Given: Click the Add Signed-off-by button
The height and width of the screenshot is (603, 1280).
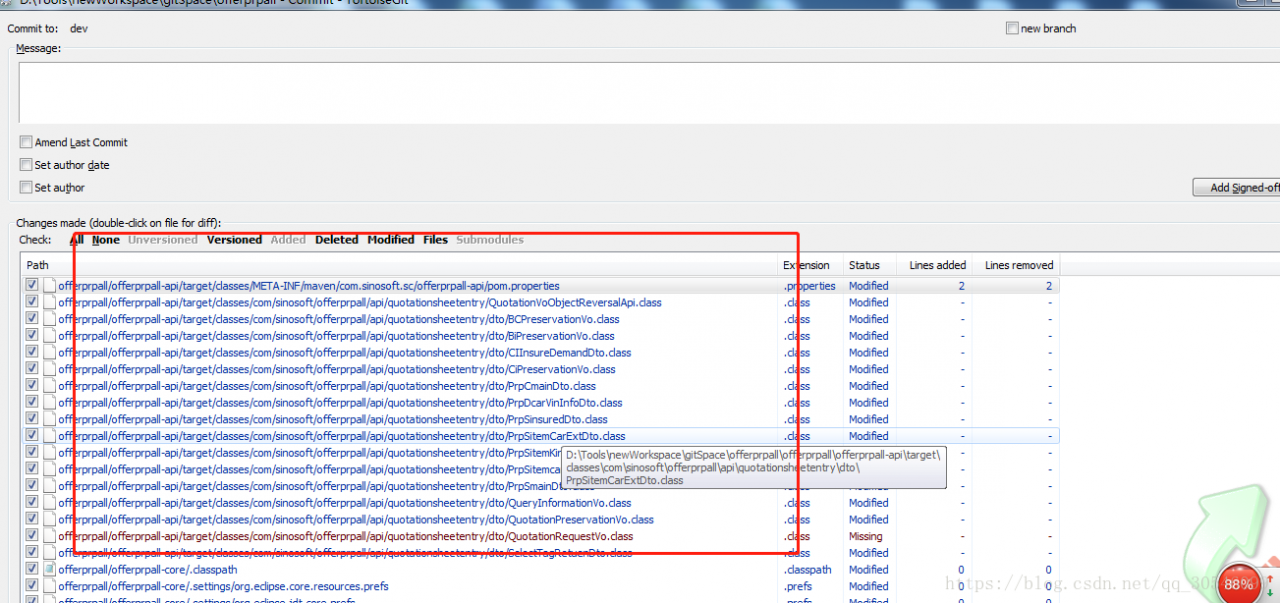Looking at the screenshot, I should coord(1237,187).
